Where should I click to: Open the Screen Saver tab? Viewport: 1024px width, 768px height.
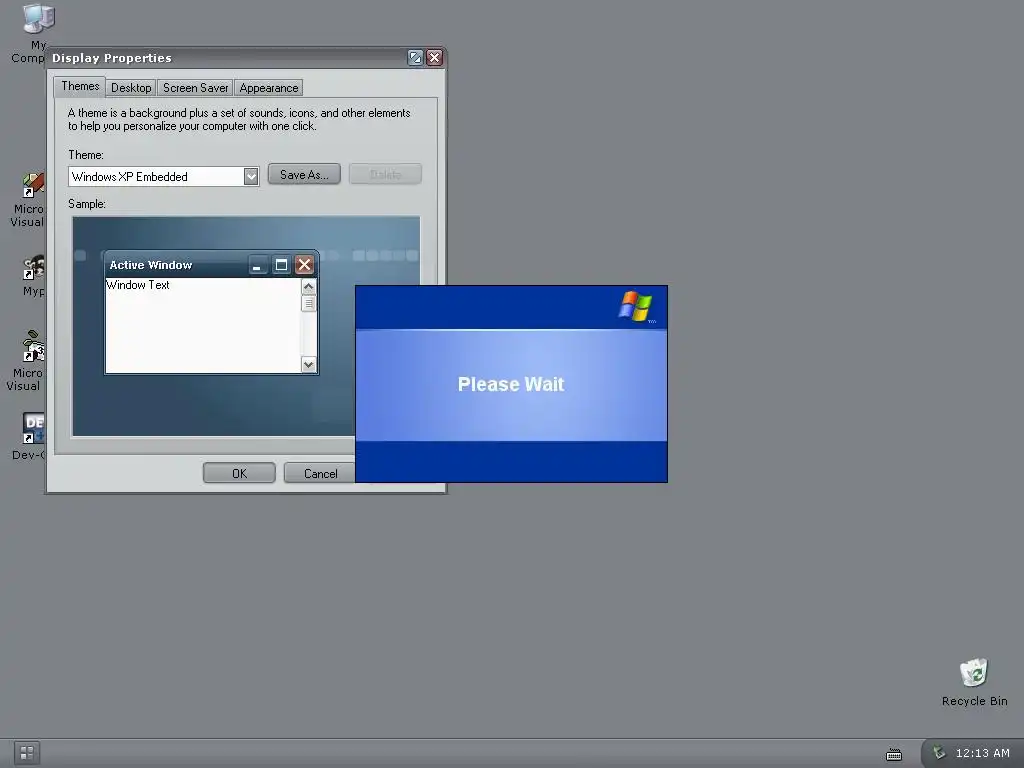[x=195, y=88]
